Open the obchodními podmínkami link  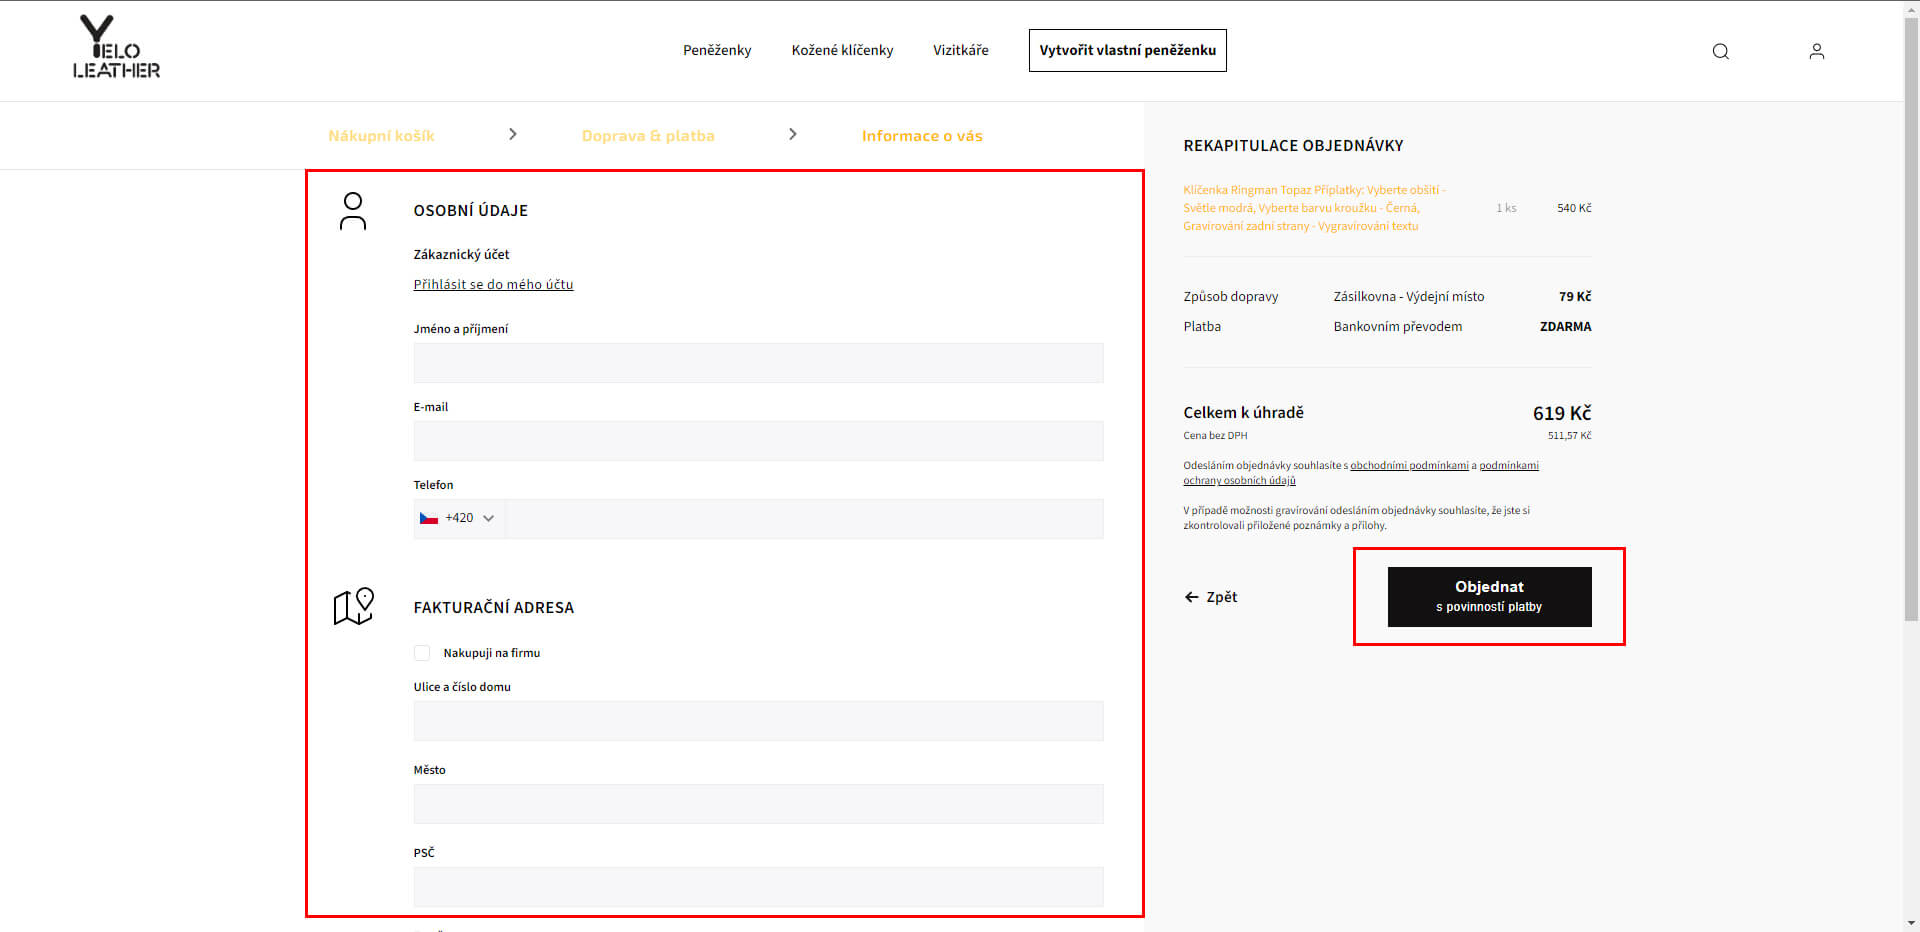pos(1409,466)
